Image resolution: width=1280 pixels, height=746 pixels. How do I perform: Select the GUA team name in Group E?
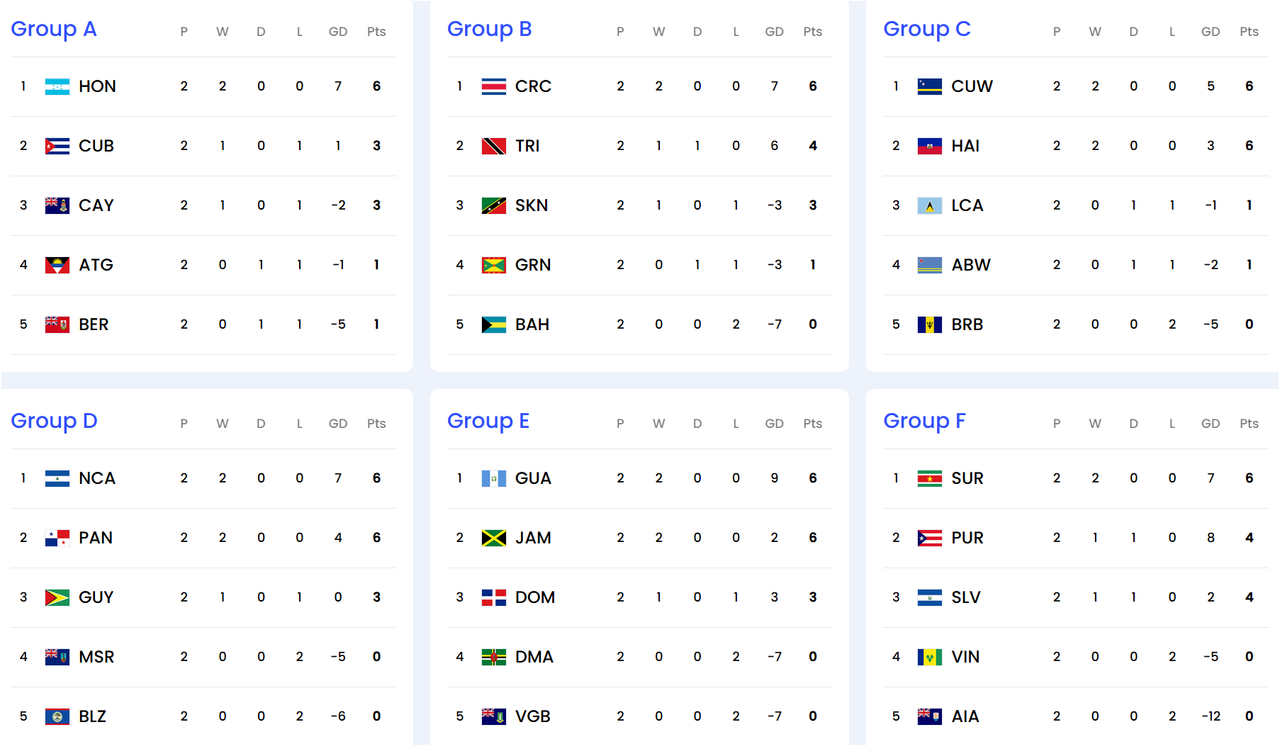click(533, 478)
